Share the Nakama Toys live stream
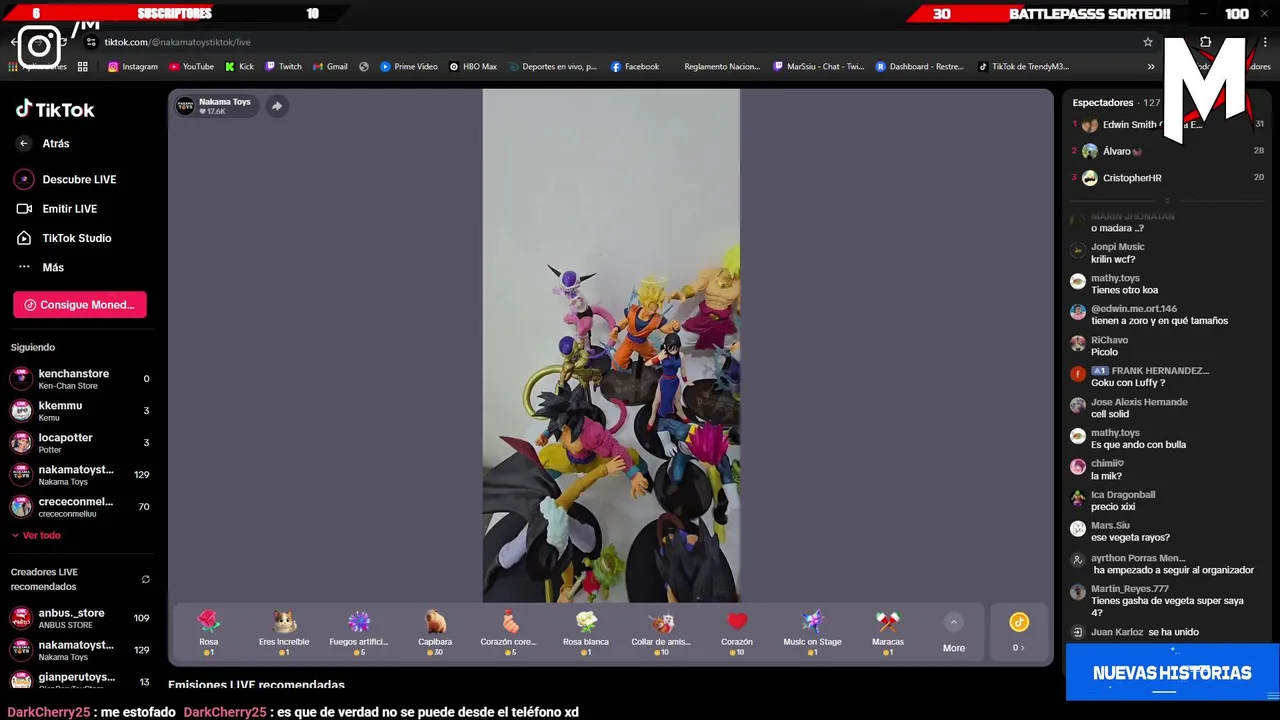 (x=277, y=106)
